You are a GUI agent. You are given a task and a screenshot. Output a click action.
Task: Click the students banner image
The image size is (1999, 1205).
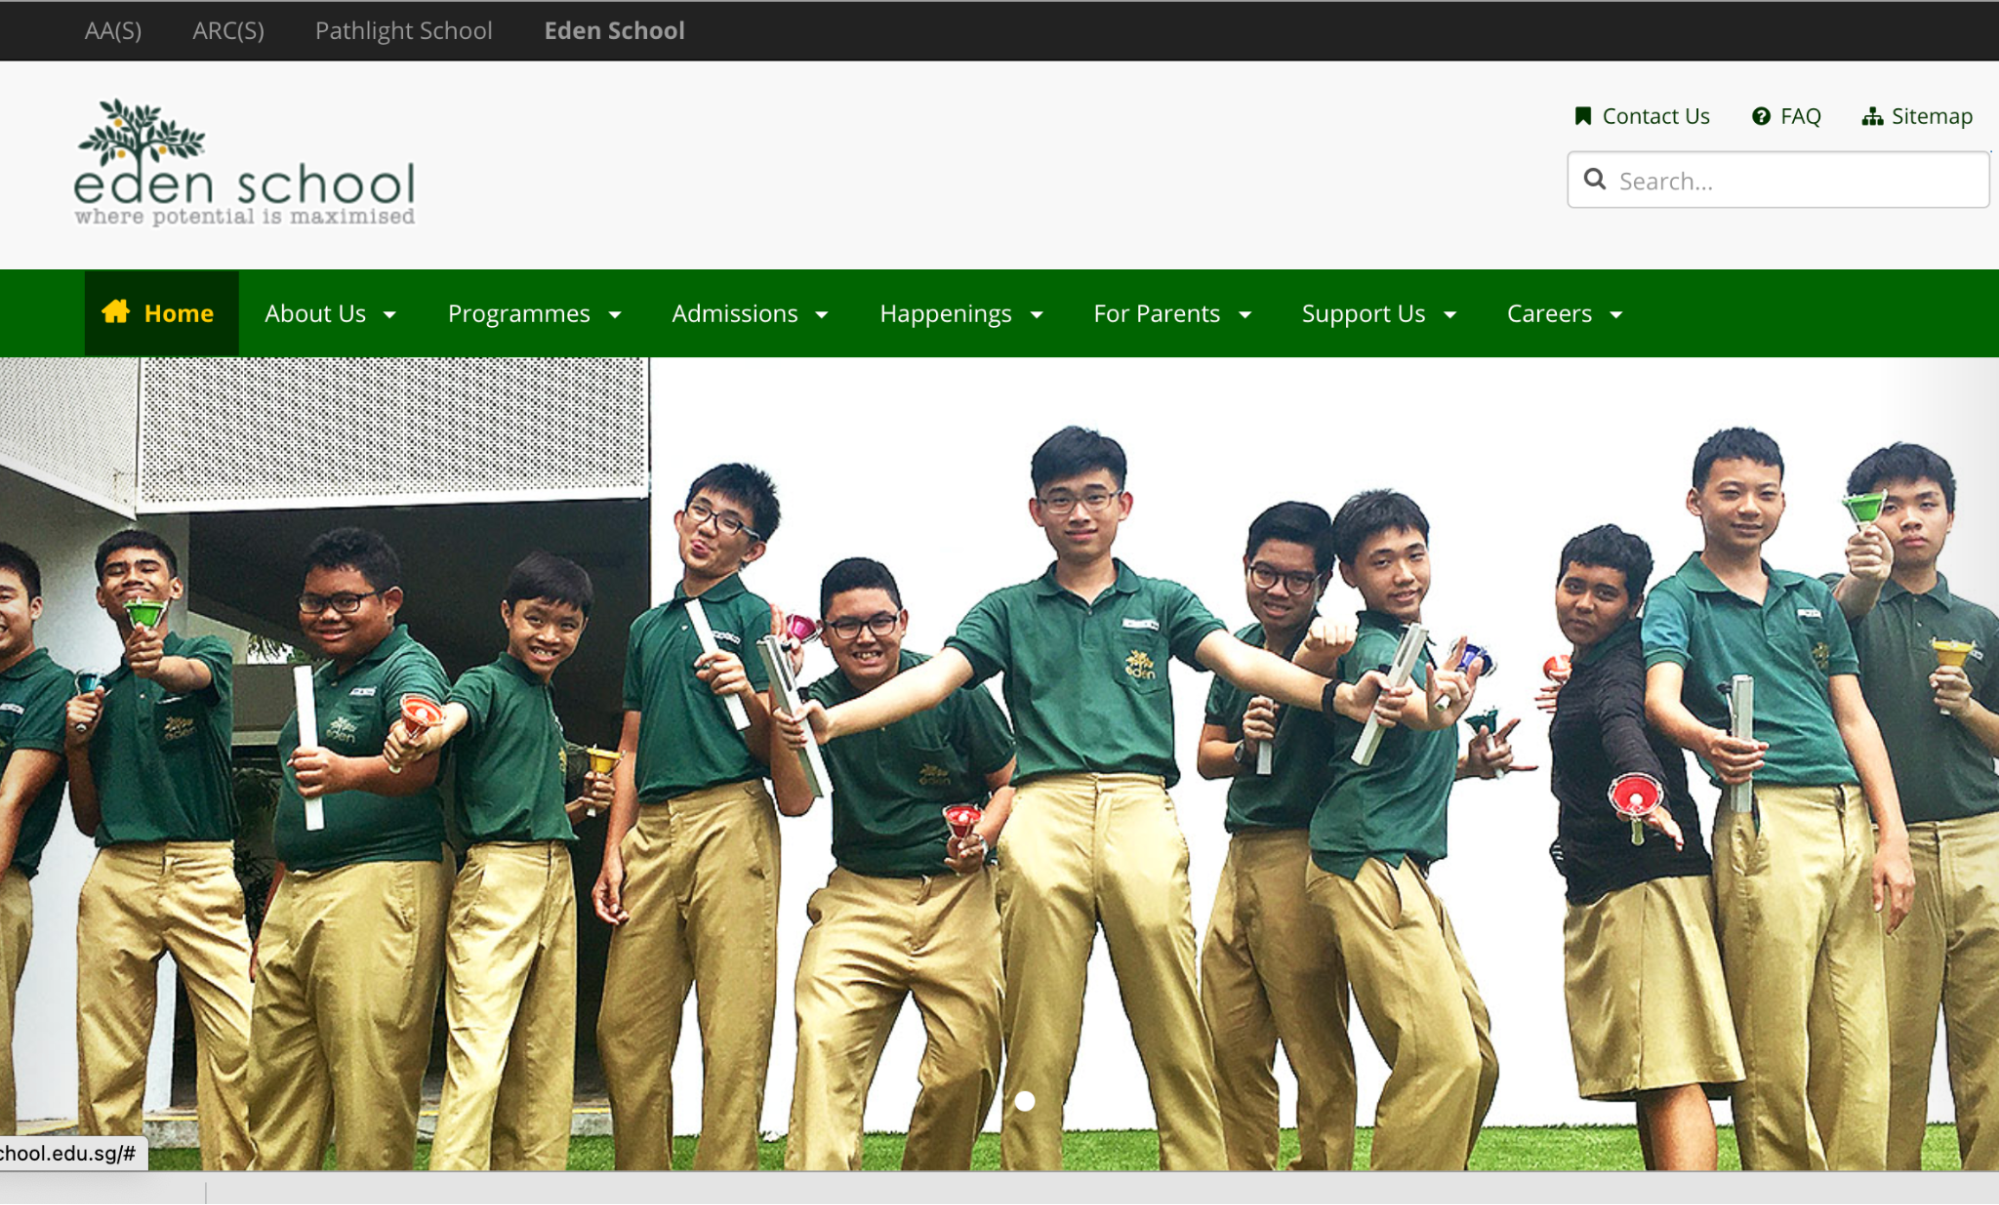[1000, 760]
